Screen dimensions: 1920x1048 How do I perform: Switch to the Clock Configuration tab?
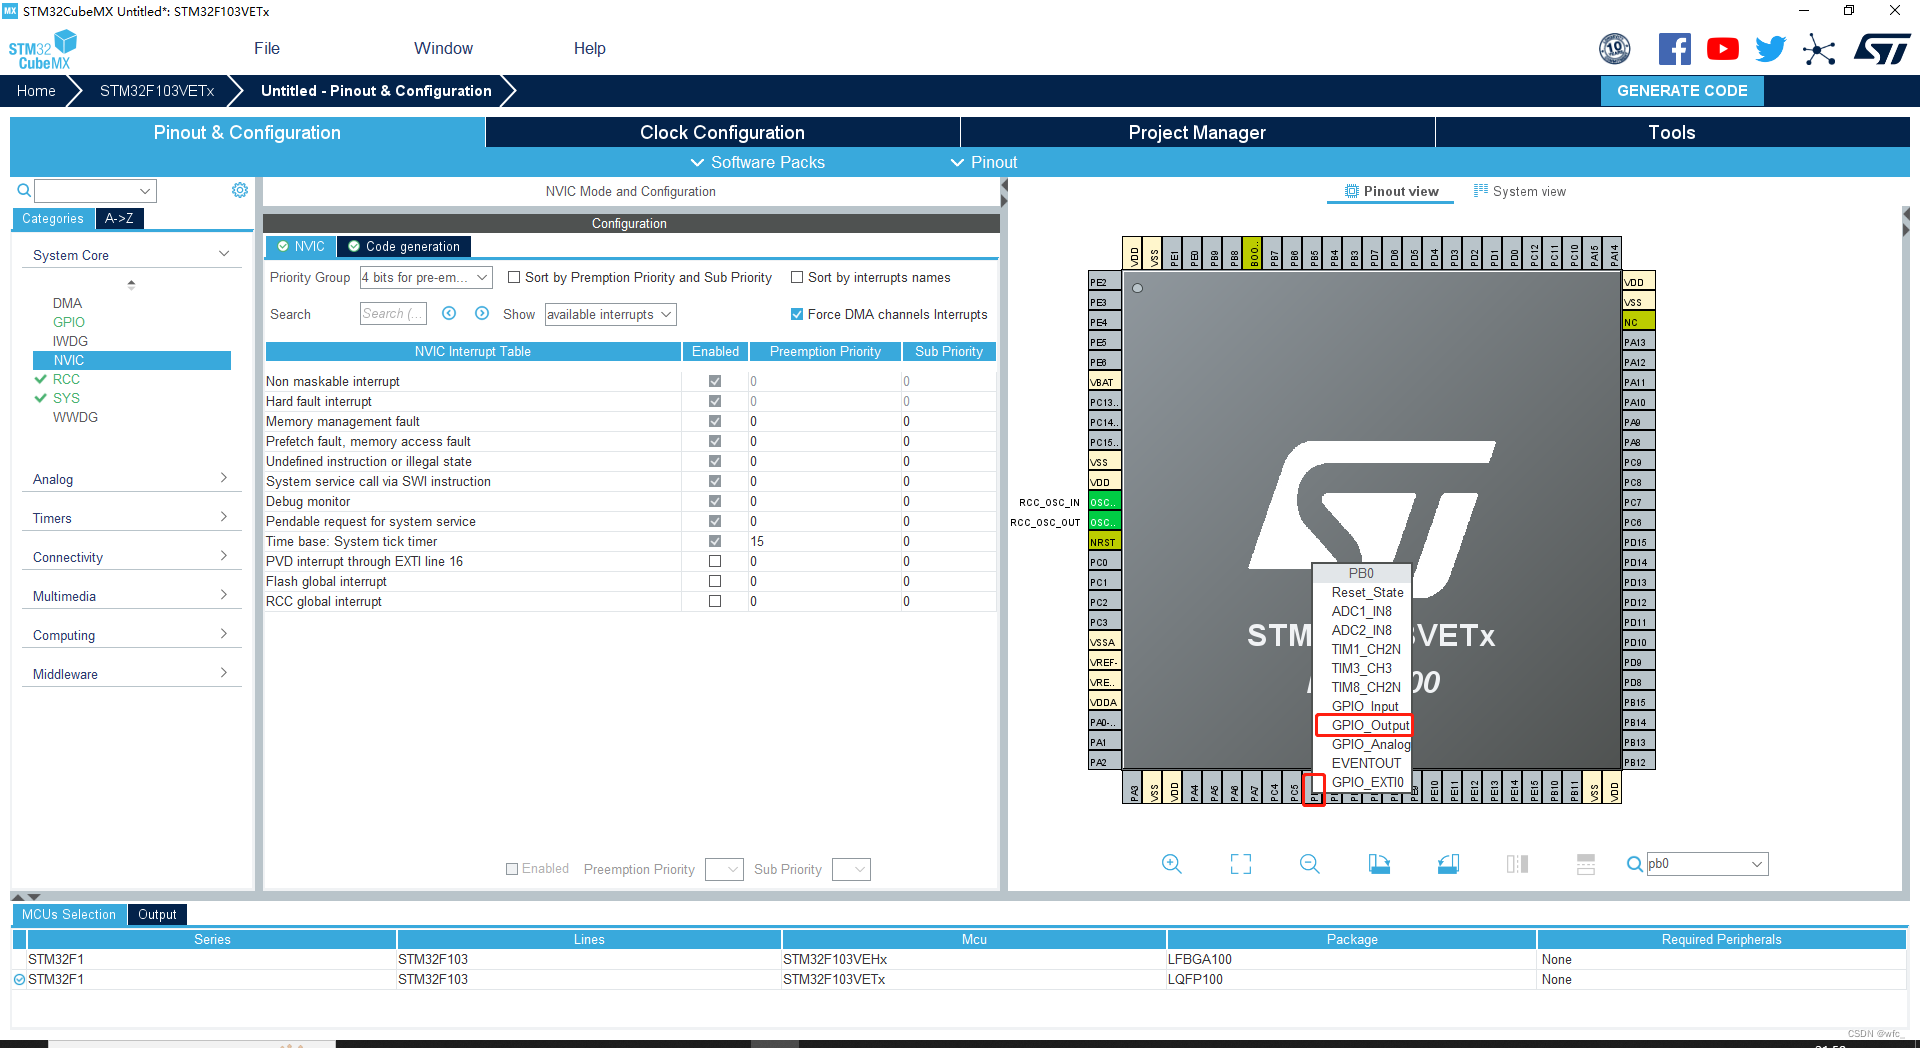point(722,132)
